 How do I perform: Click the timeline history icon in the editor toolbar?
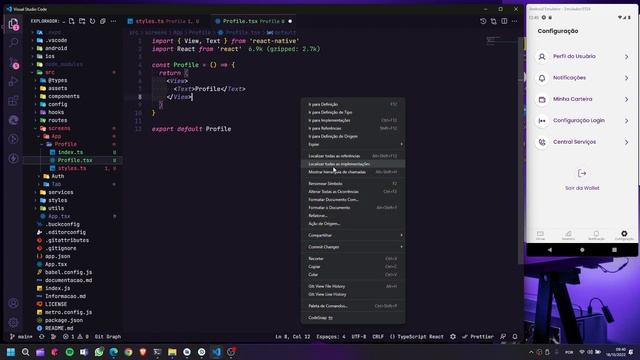point(483,21)
